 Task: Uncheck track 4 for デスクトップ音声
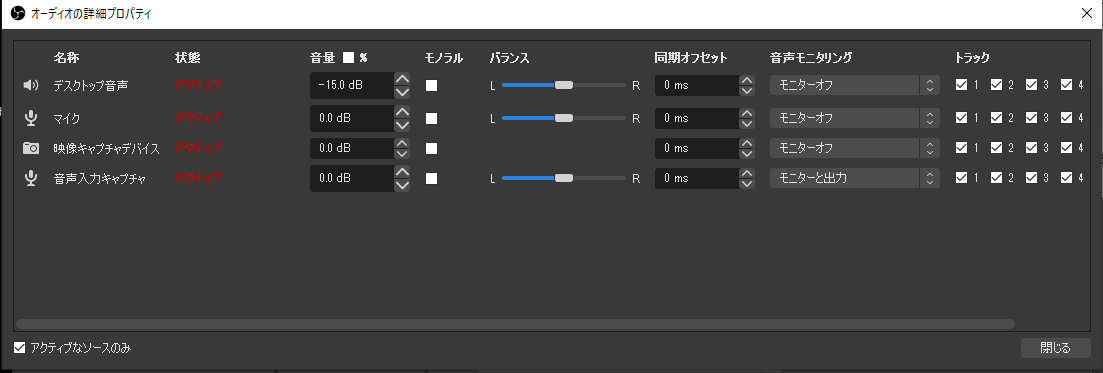tap(1067, 84)
